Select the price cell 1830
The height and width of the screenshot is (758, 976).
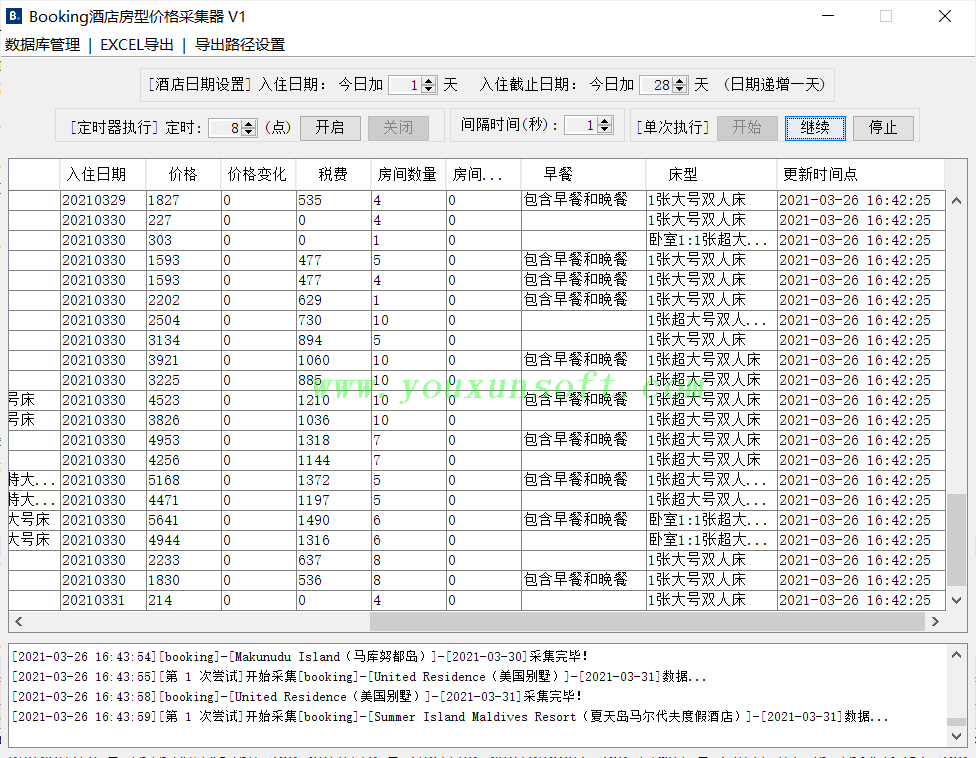(184, 580)
